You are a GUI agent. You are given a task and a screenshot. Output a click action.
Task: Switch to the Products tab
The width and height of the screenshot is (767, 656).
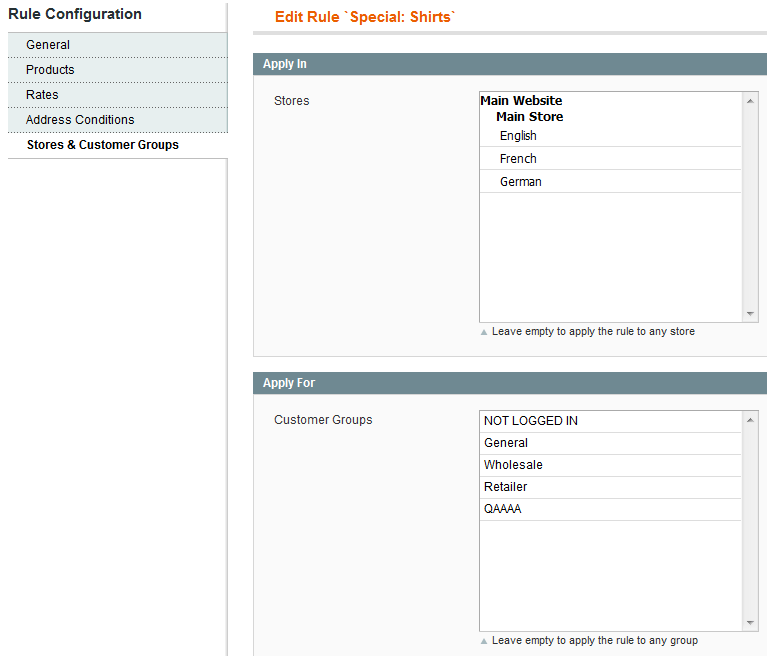coord(50,70)
